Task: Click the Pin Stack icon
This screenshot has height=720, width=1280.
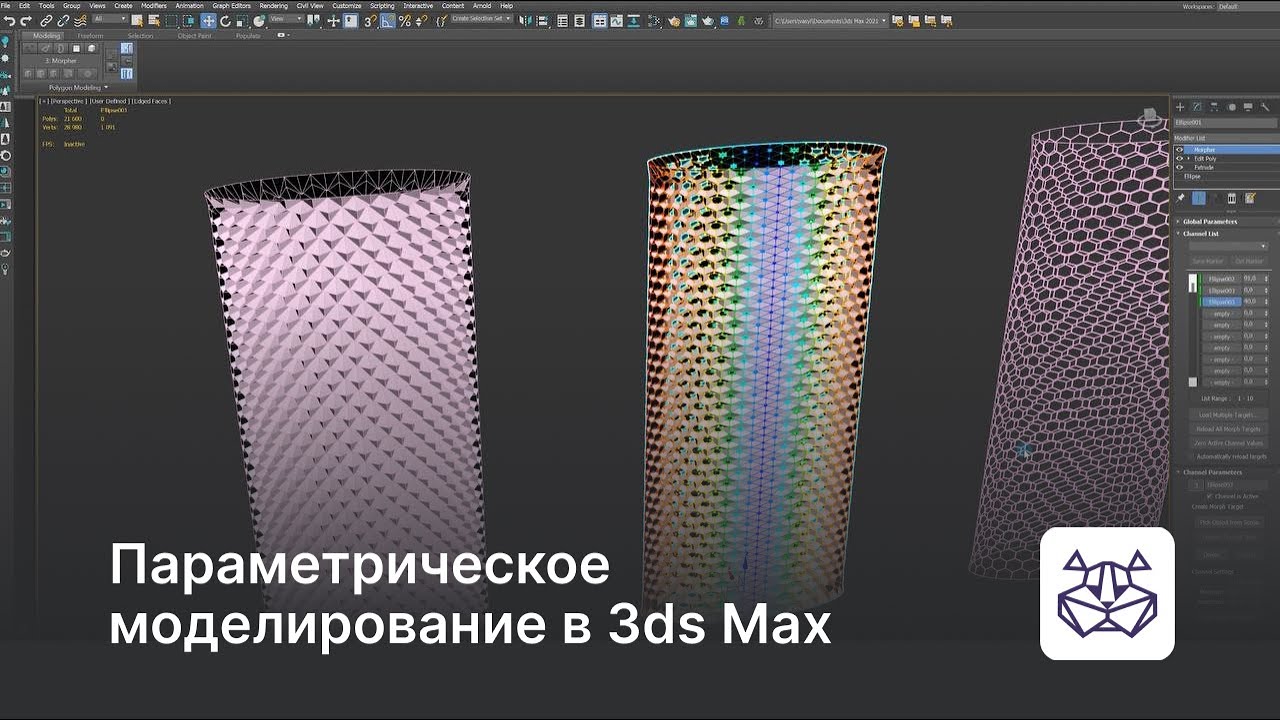Action: (x=1180, y=198)
